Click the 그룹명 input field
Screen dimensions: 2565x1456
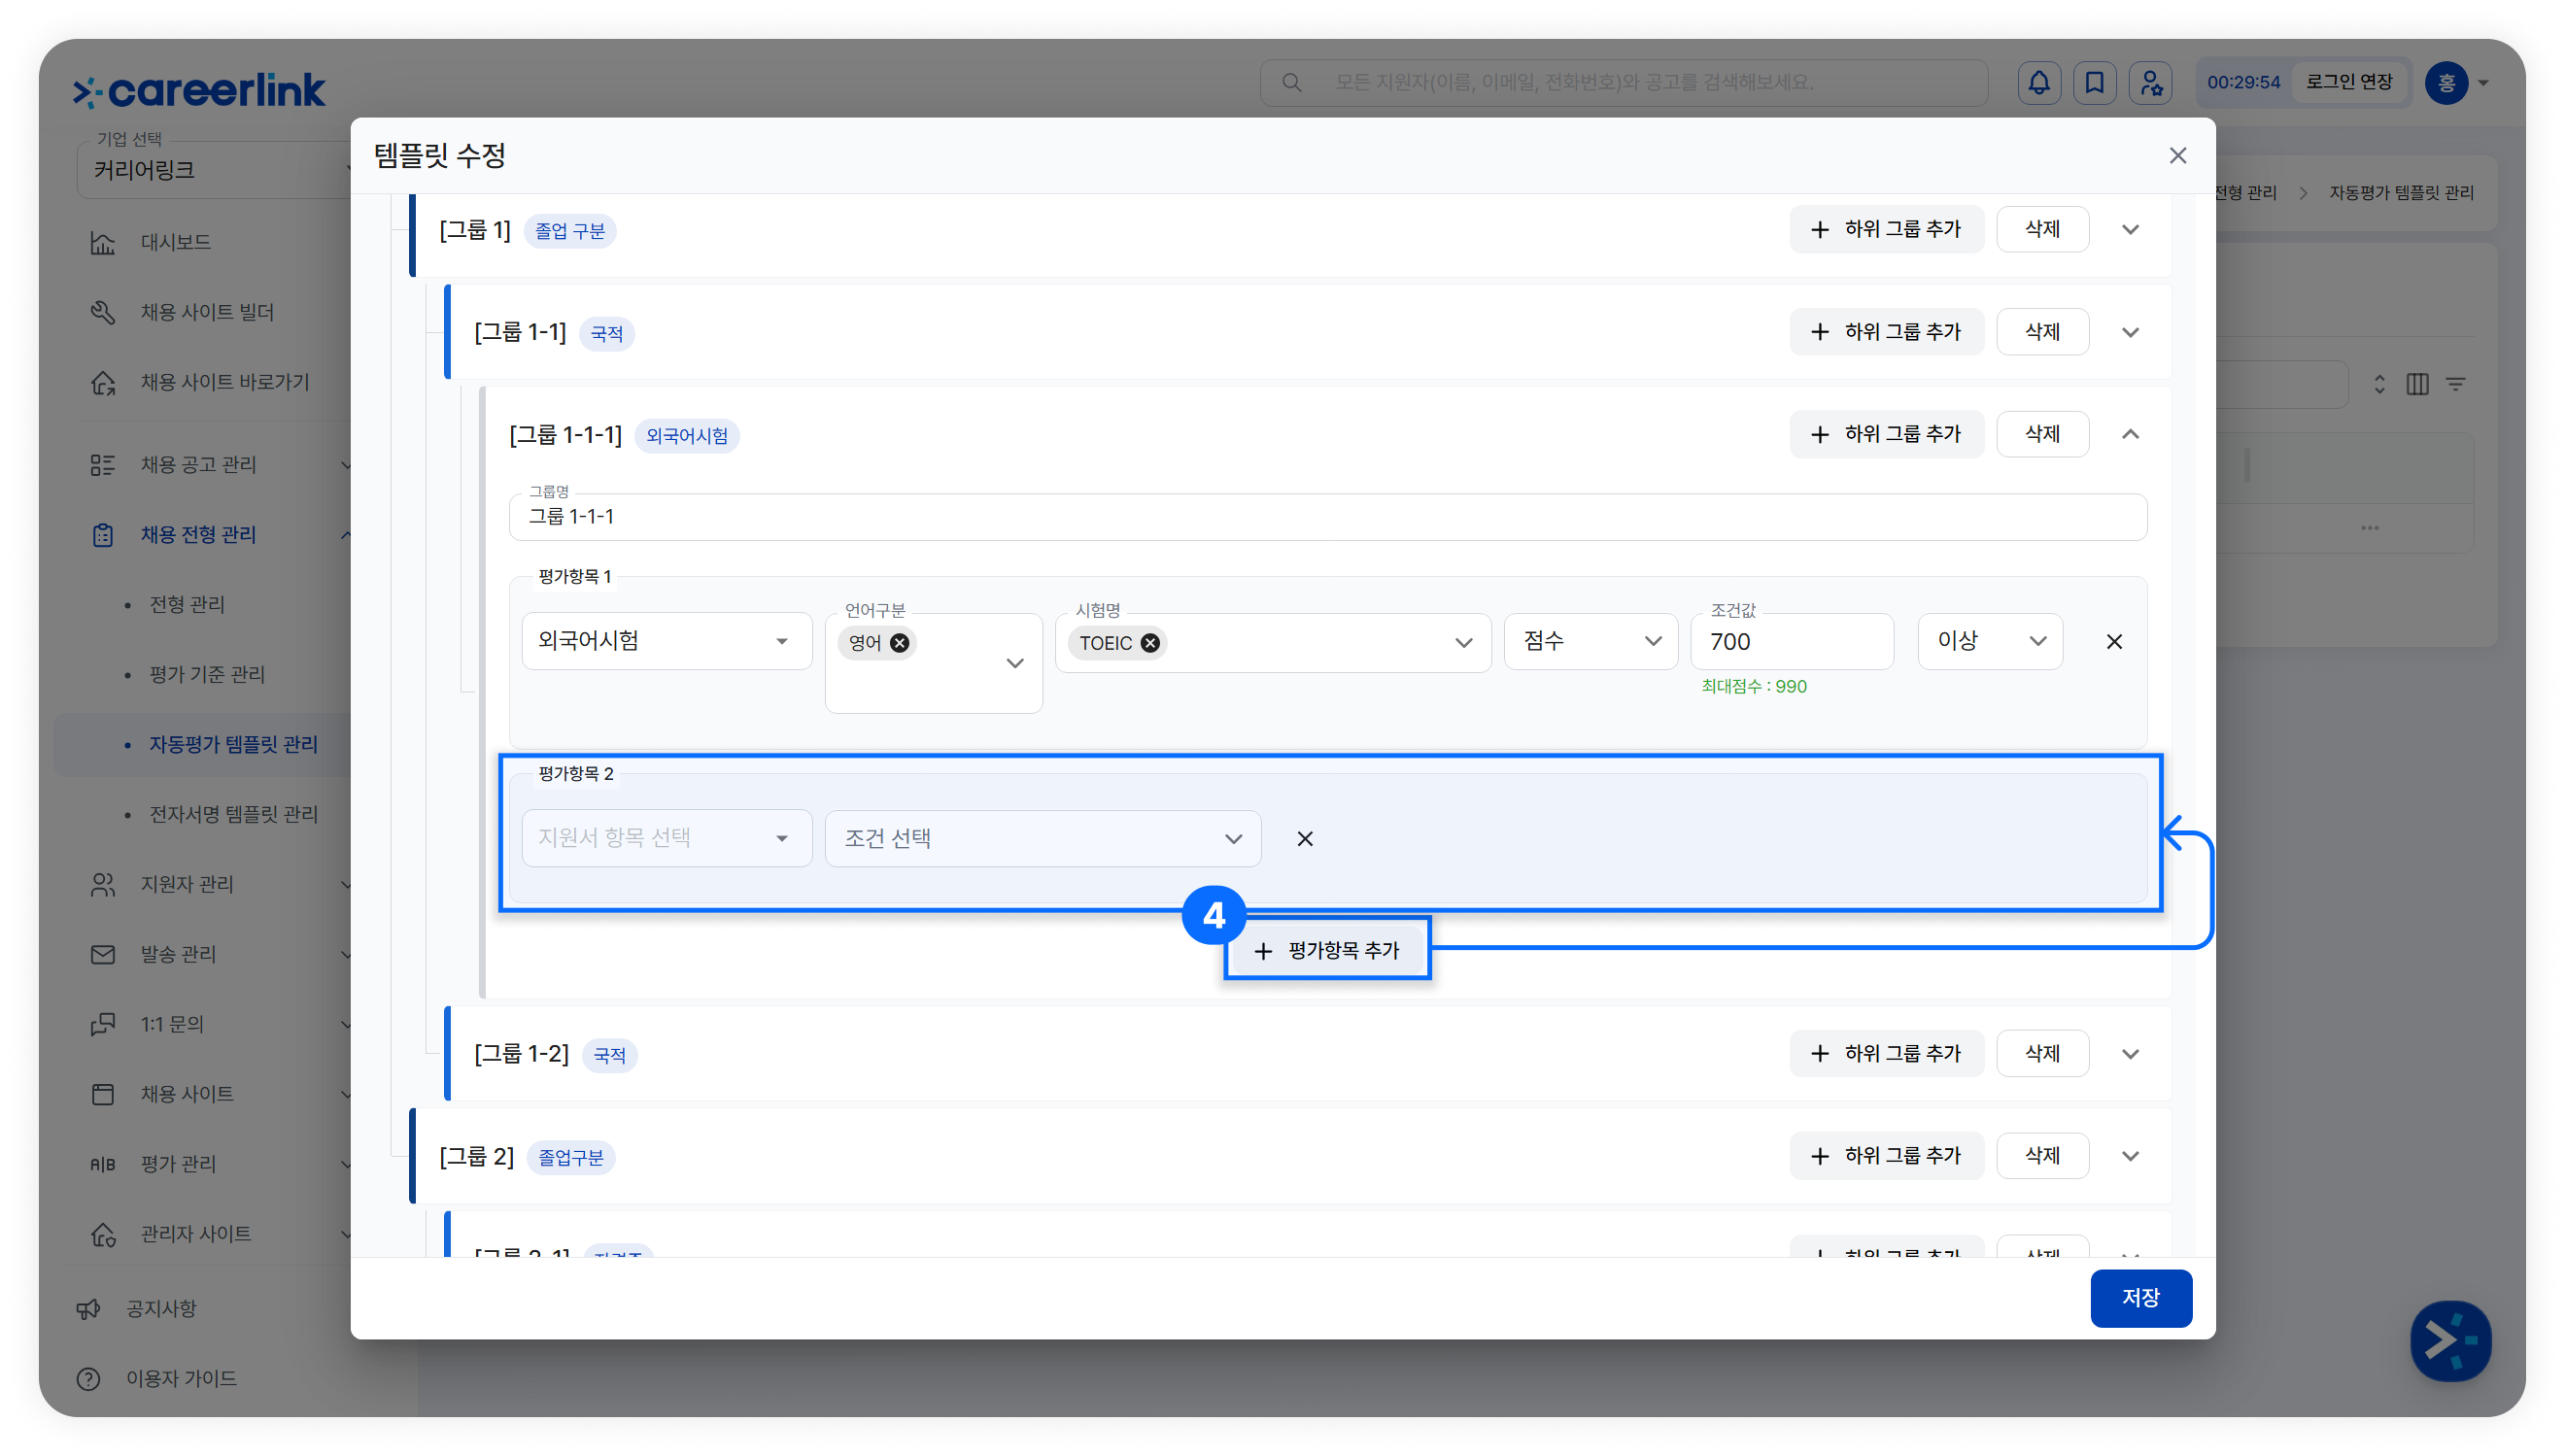pyautogui.click(x=1328, y=517)
